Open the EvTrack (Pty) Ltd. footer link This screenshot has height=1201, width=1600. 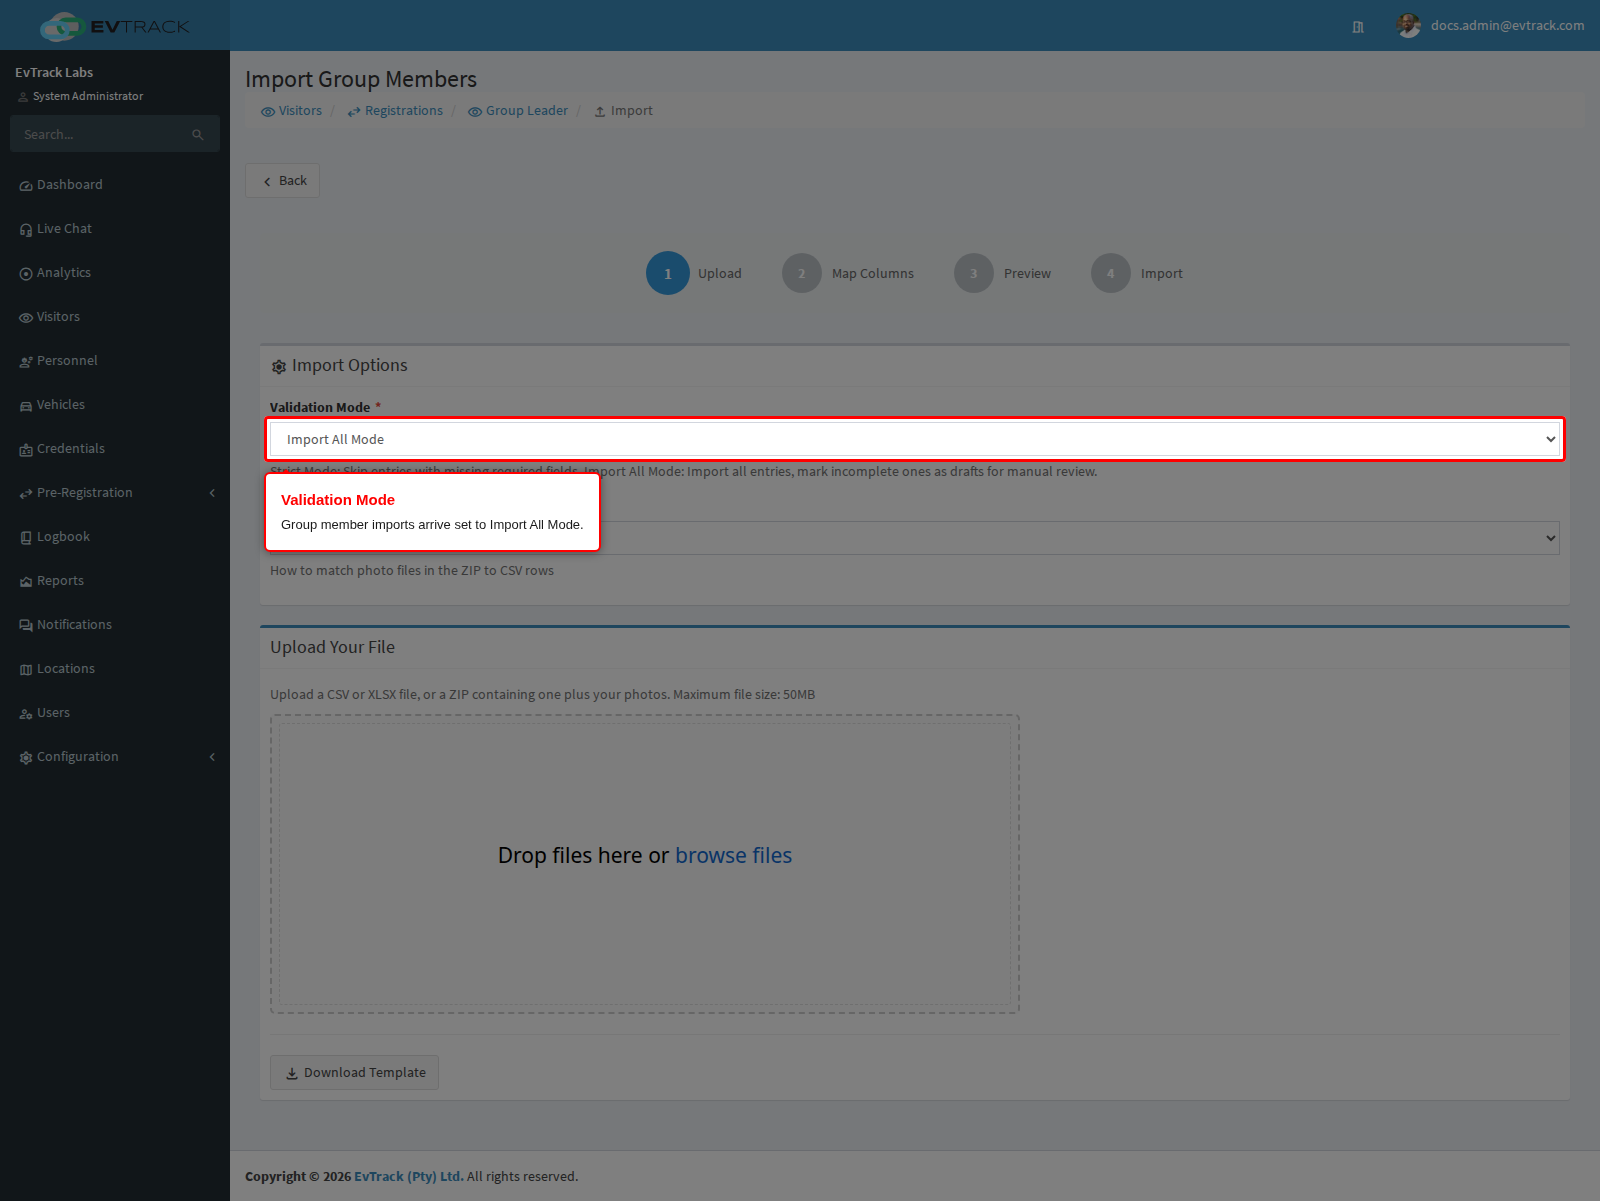tap(409, 1177)
